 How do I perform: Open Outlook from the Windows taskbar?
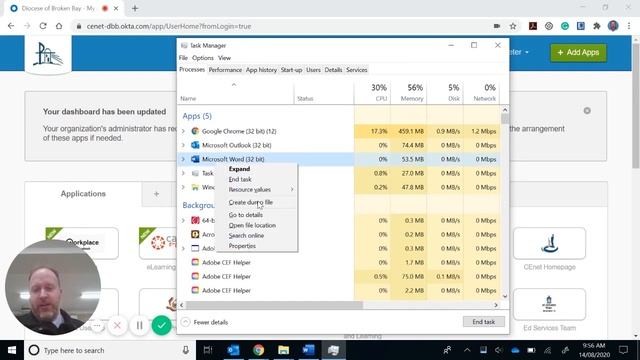coord(233,350)
